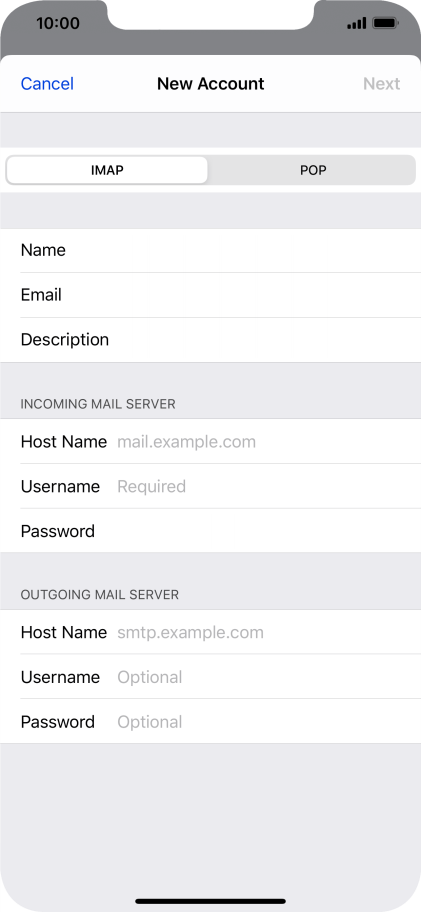Tap the Next button in header

point(381,84)
